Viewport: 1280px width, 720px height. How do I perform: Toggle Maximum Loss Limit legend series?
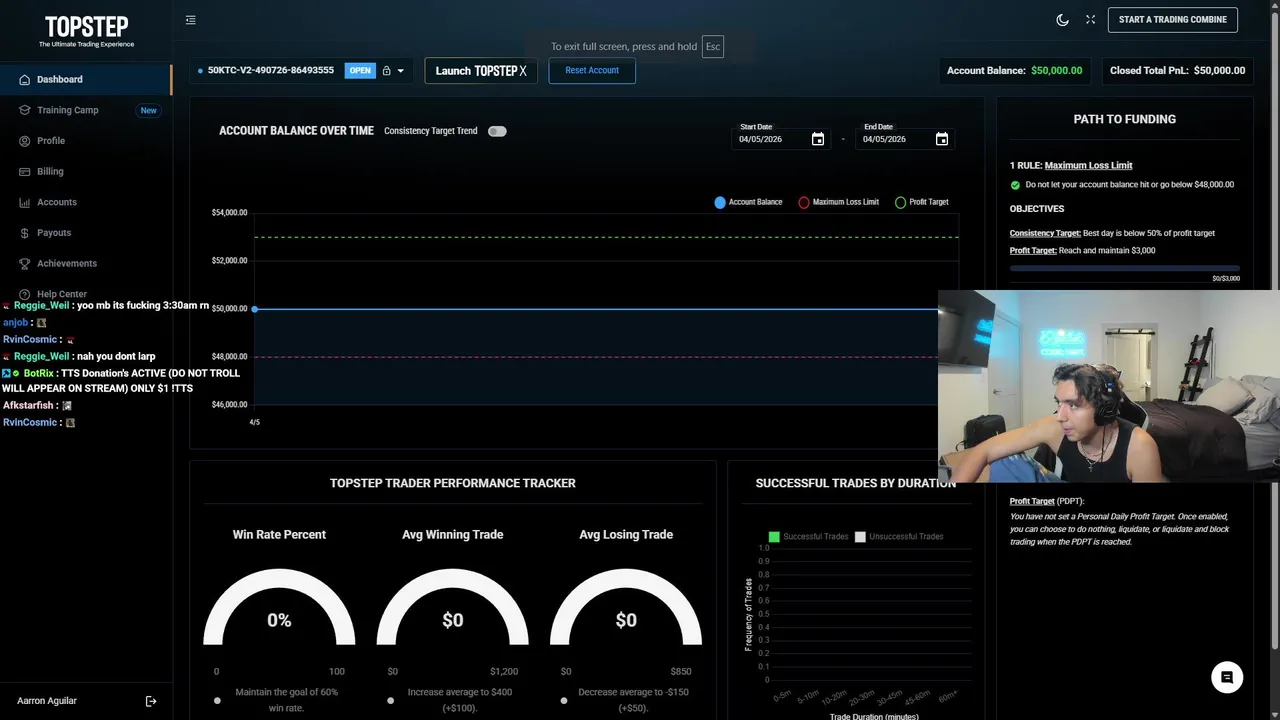coord(838,202)
